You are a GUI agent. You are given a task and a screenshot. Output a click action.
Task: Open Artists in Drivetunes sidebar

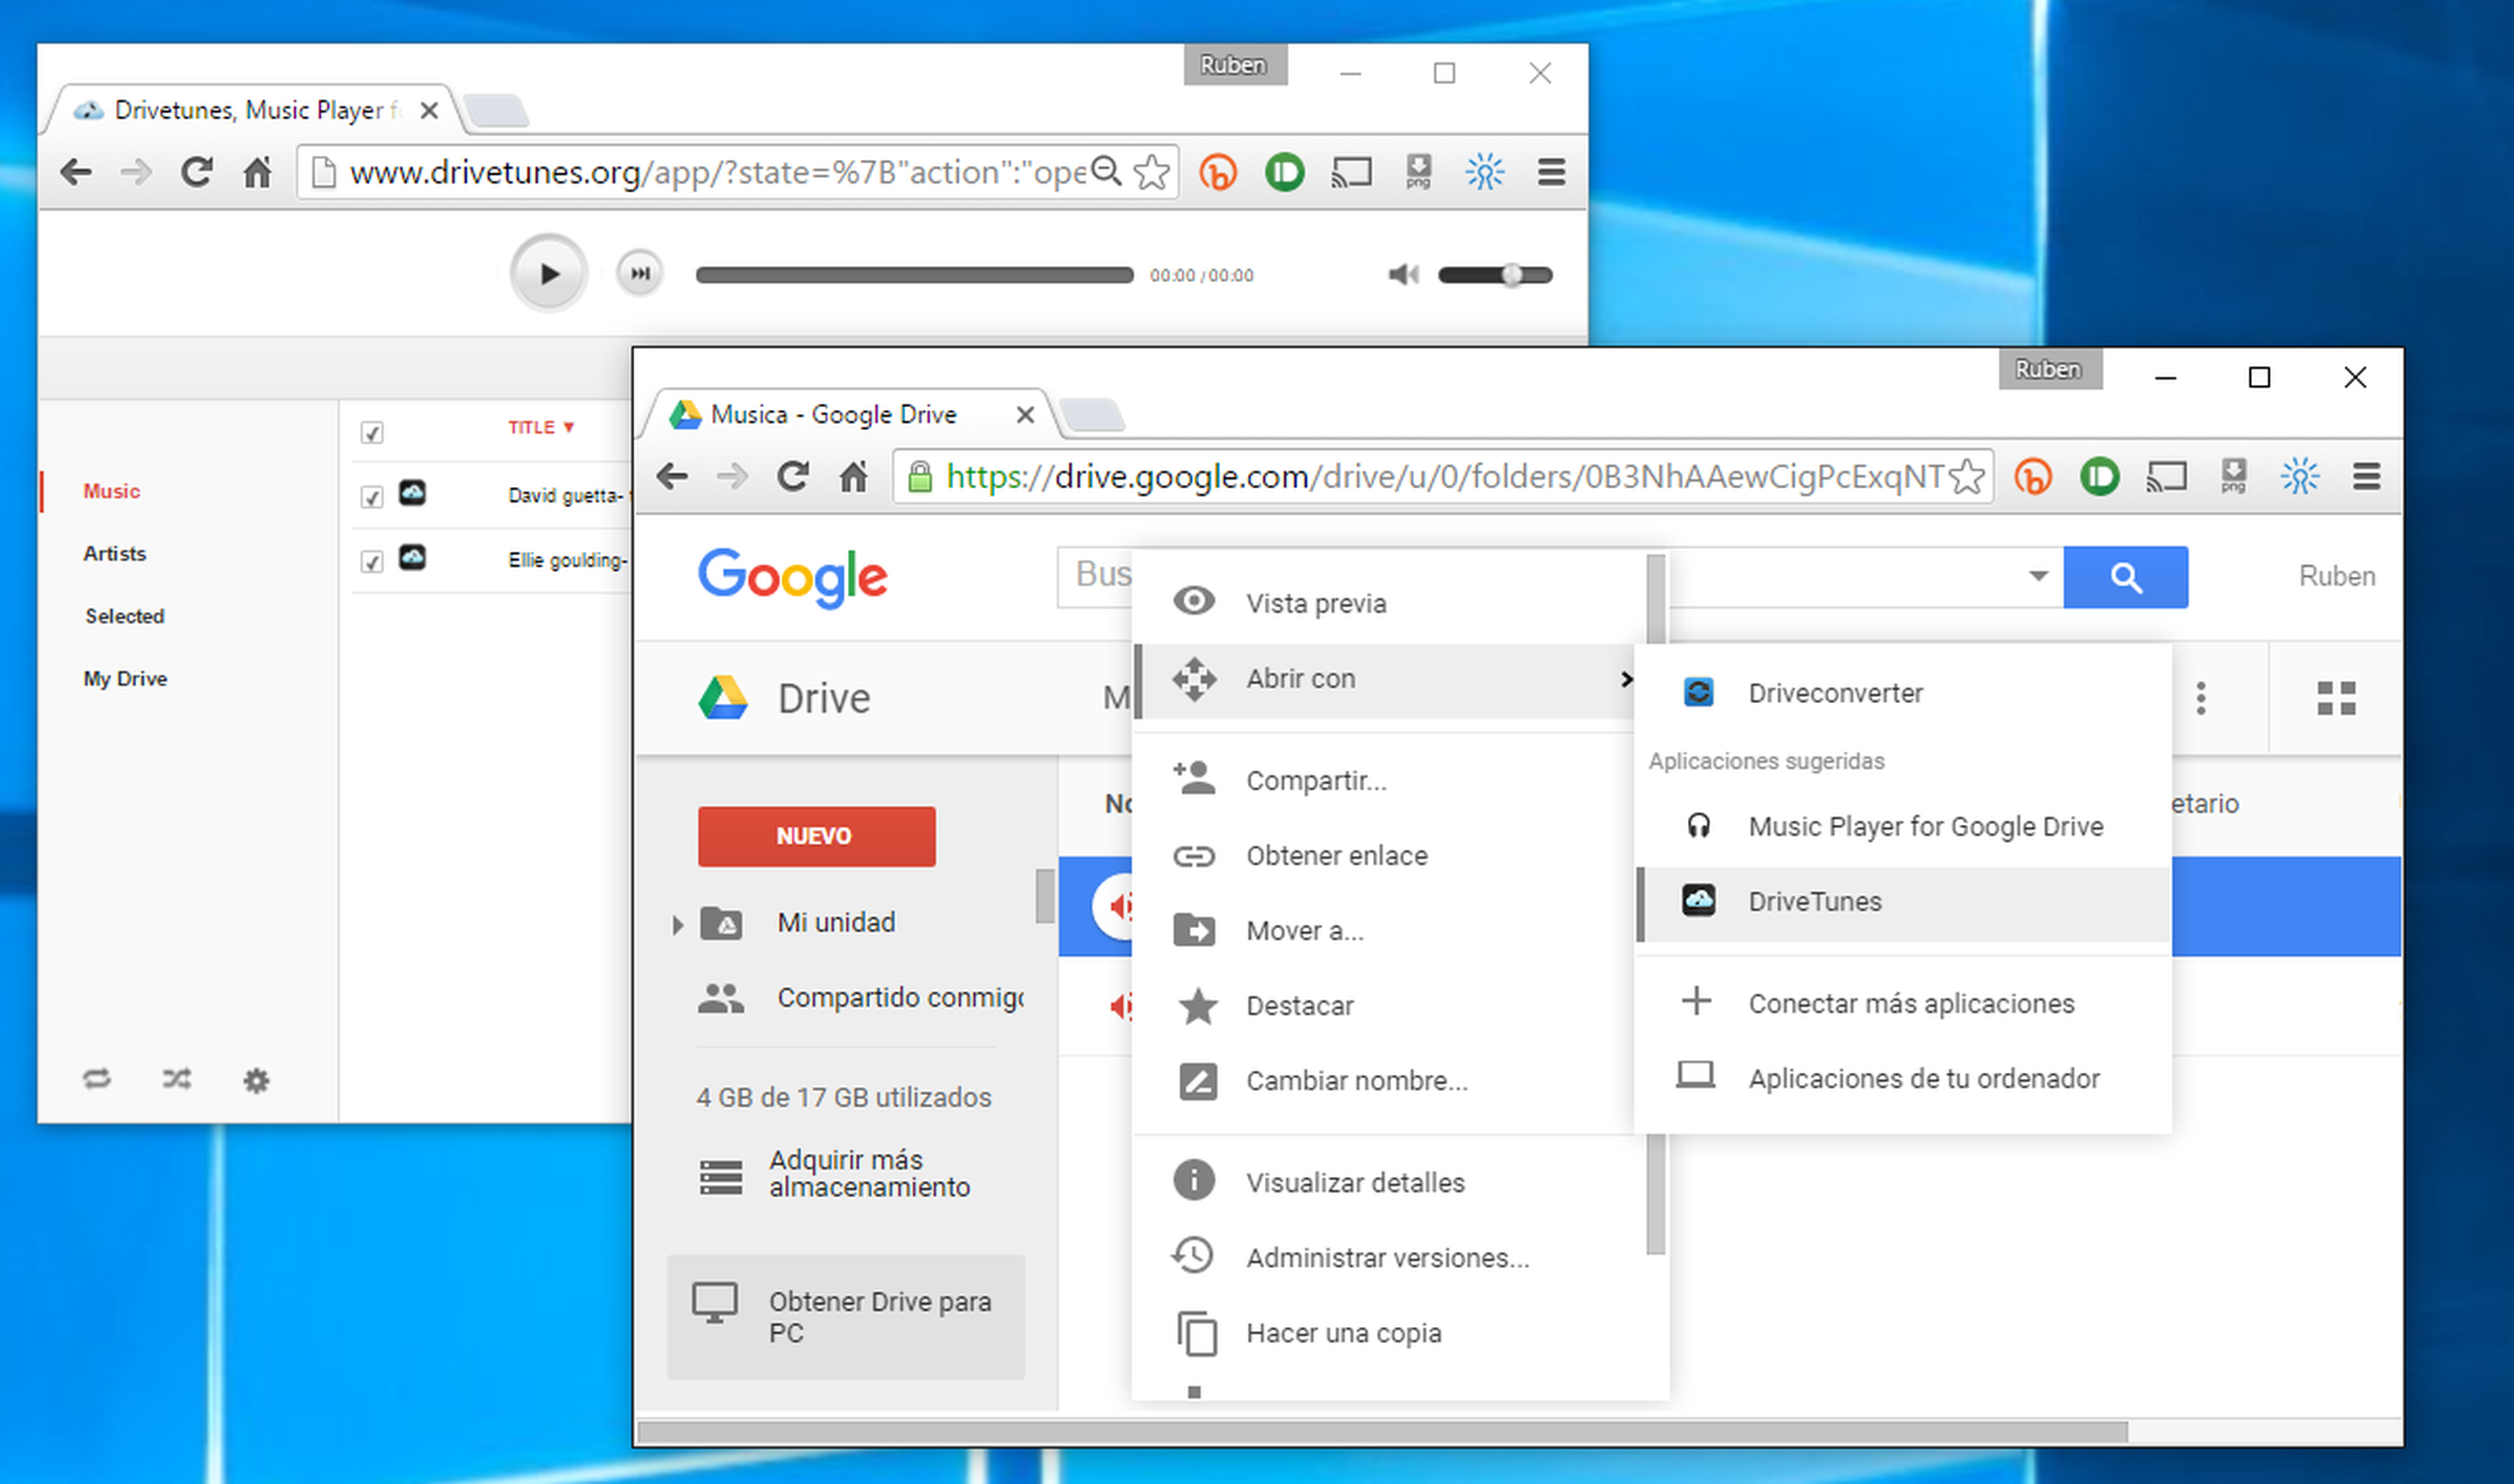coord(115,554)
